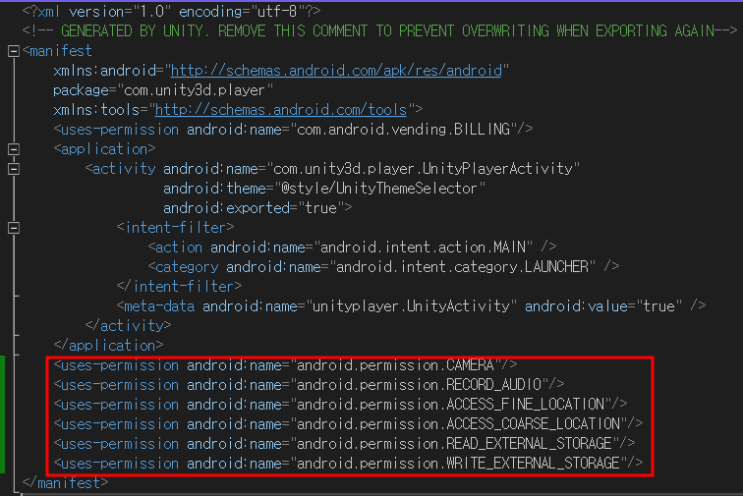Click the closing intent-filter tag
Screen dimensions: 743x496
coord(179,287)
